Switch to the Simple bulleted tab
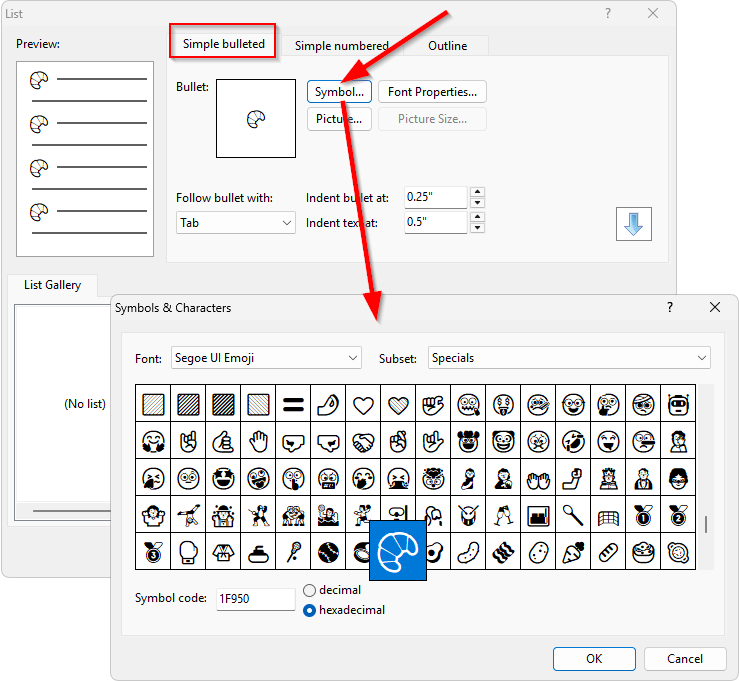 [223, 44]
